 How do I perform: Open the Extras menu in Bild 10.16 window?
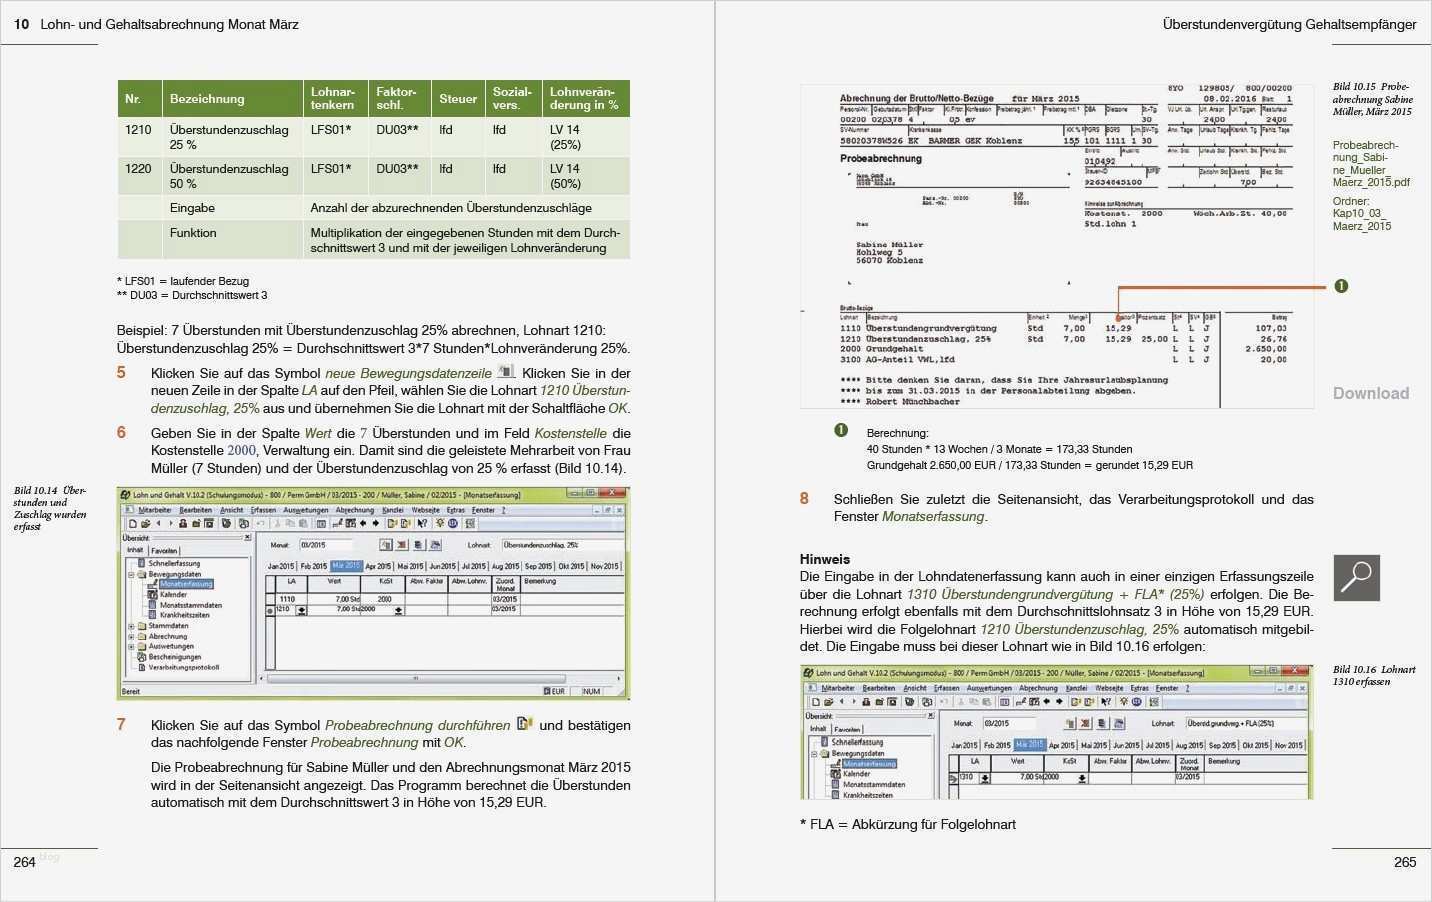[x=1139, y=688]
